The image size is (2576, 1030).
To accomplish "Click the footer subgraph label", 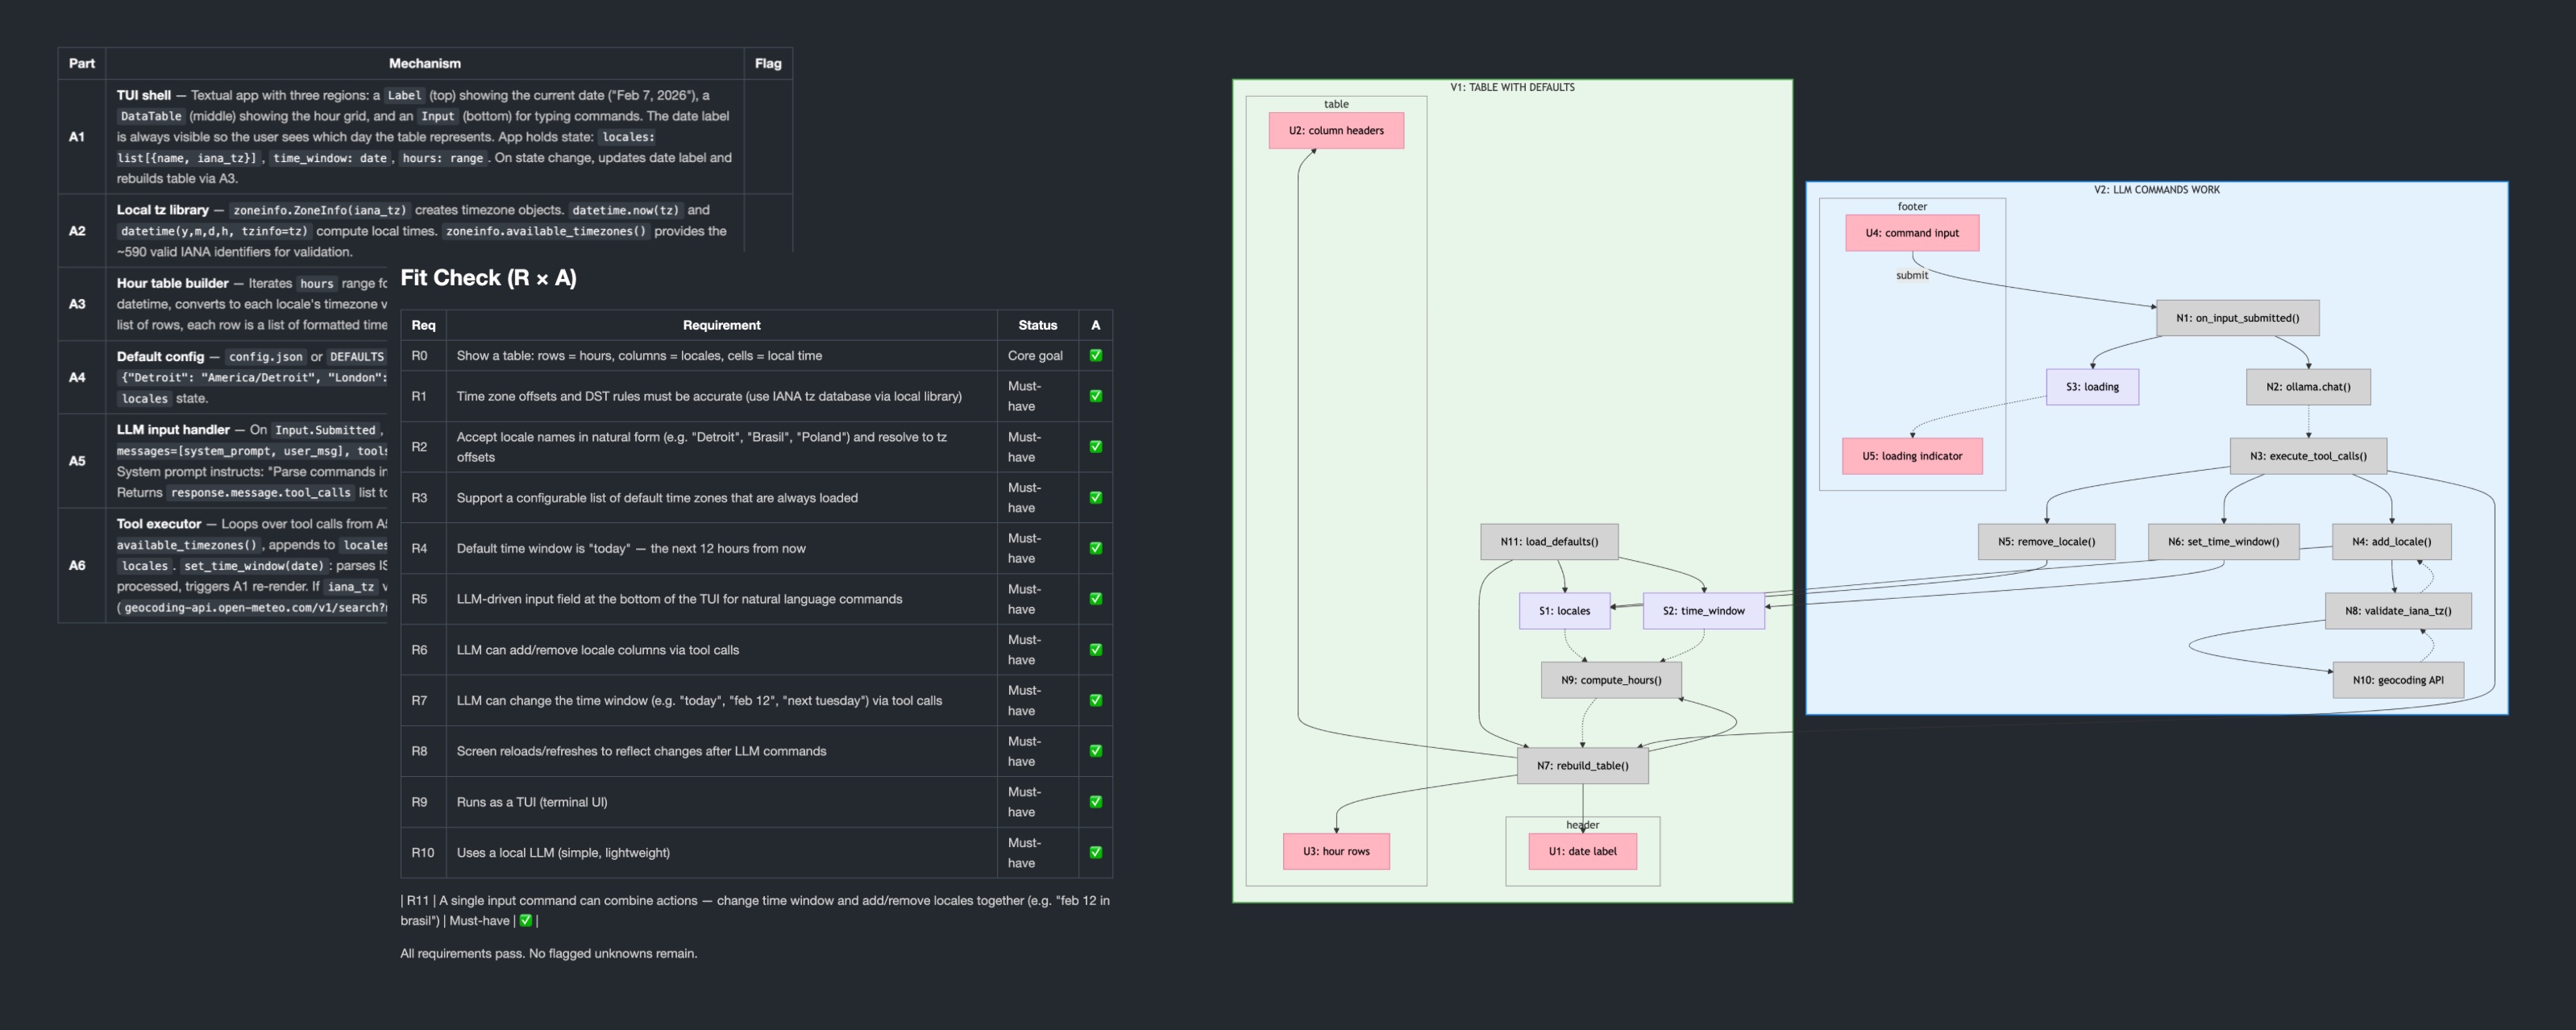I will 1911,207.
